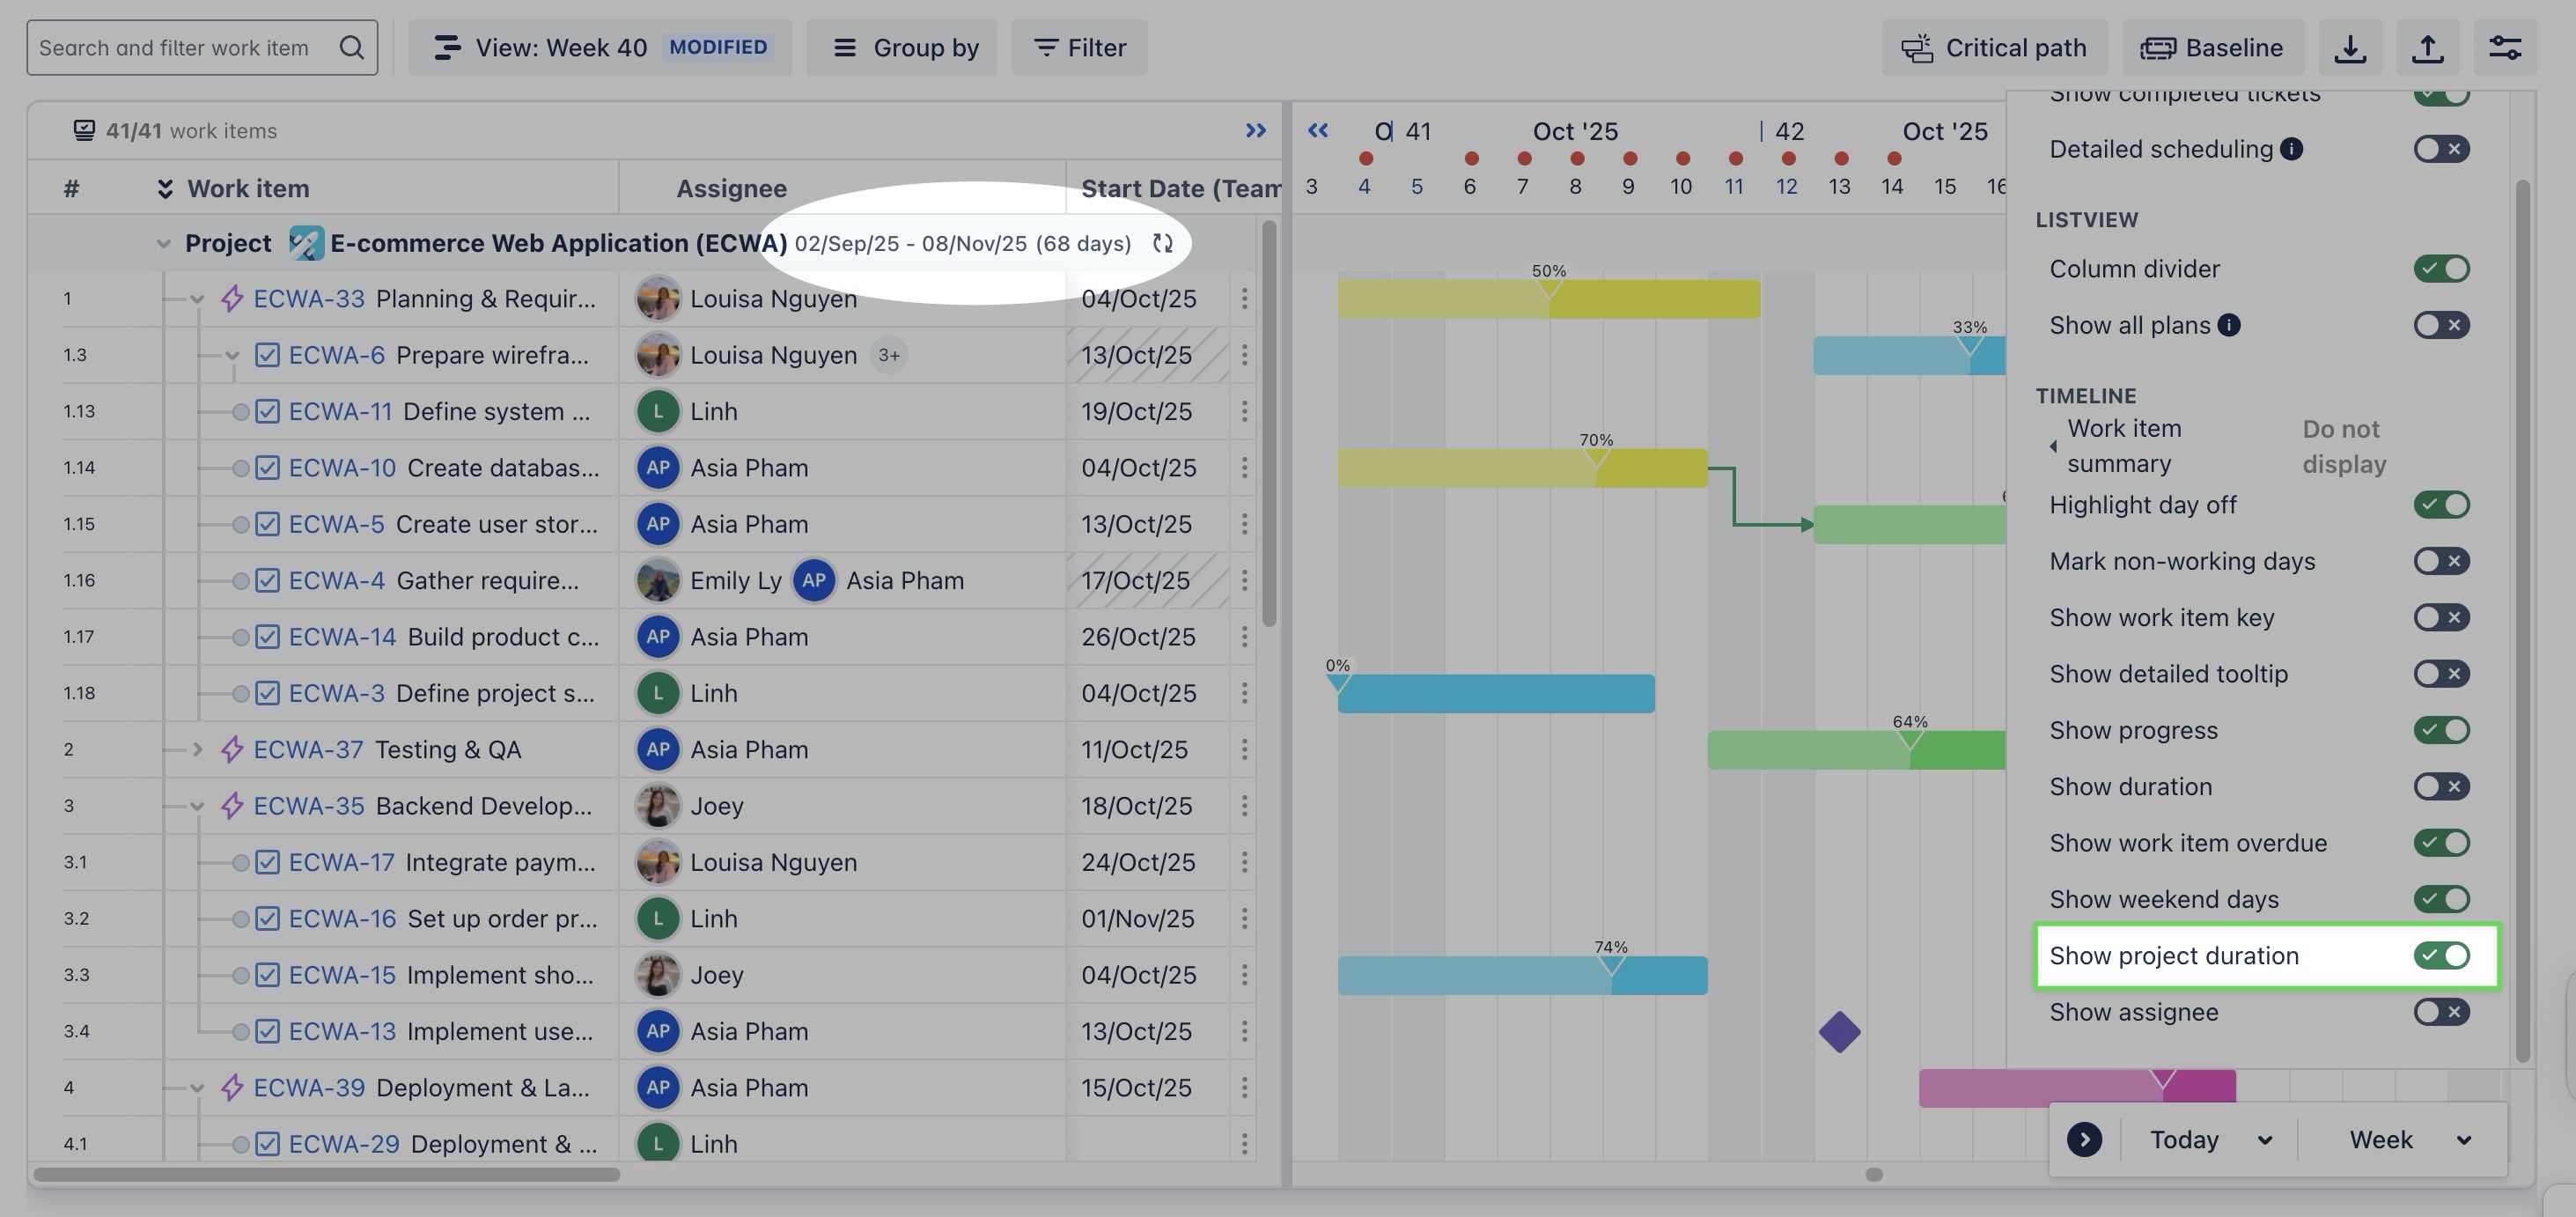Open the ECWA-6 work item link
This screenshot has width=2576, height=1217.
(336, 355)
